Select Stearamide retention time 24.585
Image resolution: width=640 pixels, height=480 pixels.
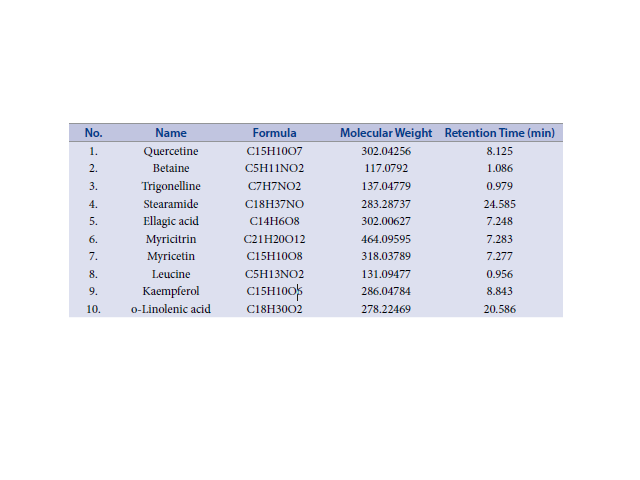click(x=500, y=204)
